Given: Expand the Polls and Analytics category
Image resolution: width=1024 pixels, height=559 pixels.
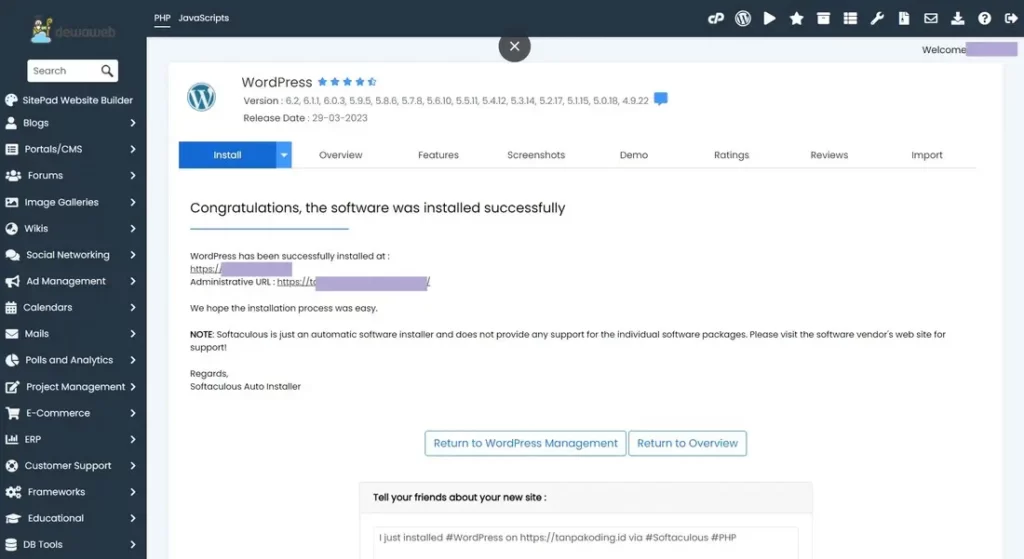Looking at the screenshot, I should [71, 360].
